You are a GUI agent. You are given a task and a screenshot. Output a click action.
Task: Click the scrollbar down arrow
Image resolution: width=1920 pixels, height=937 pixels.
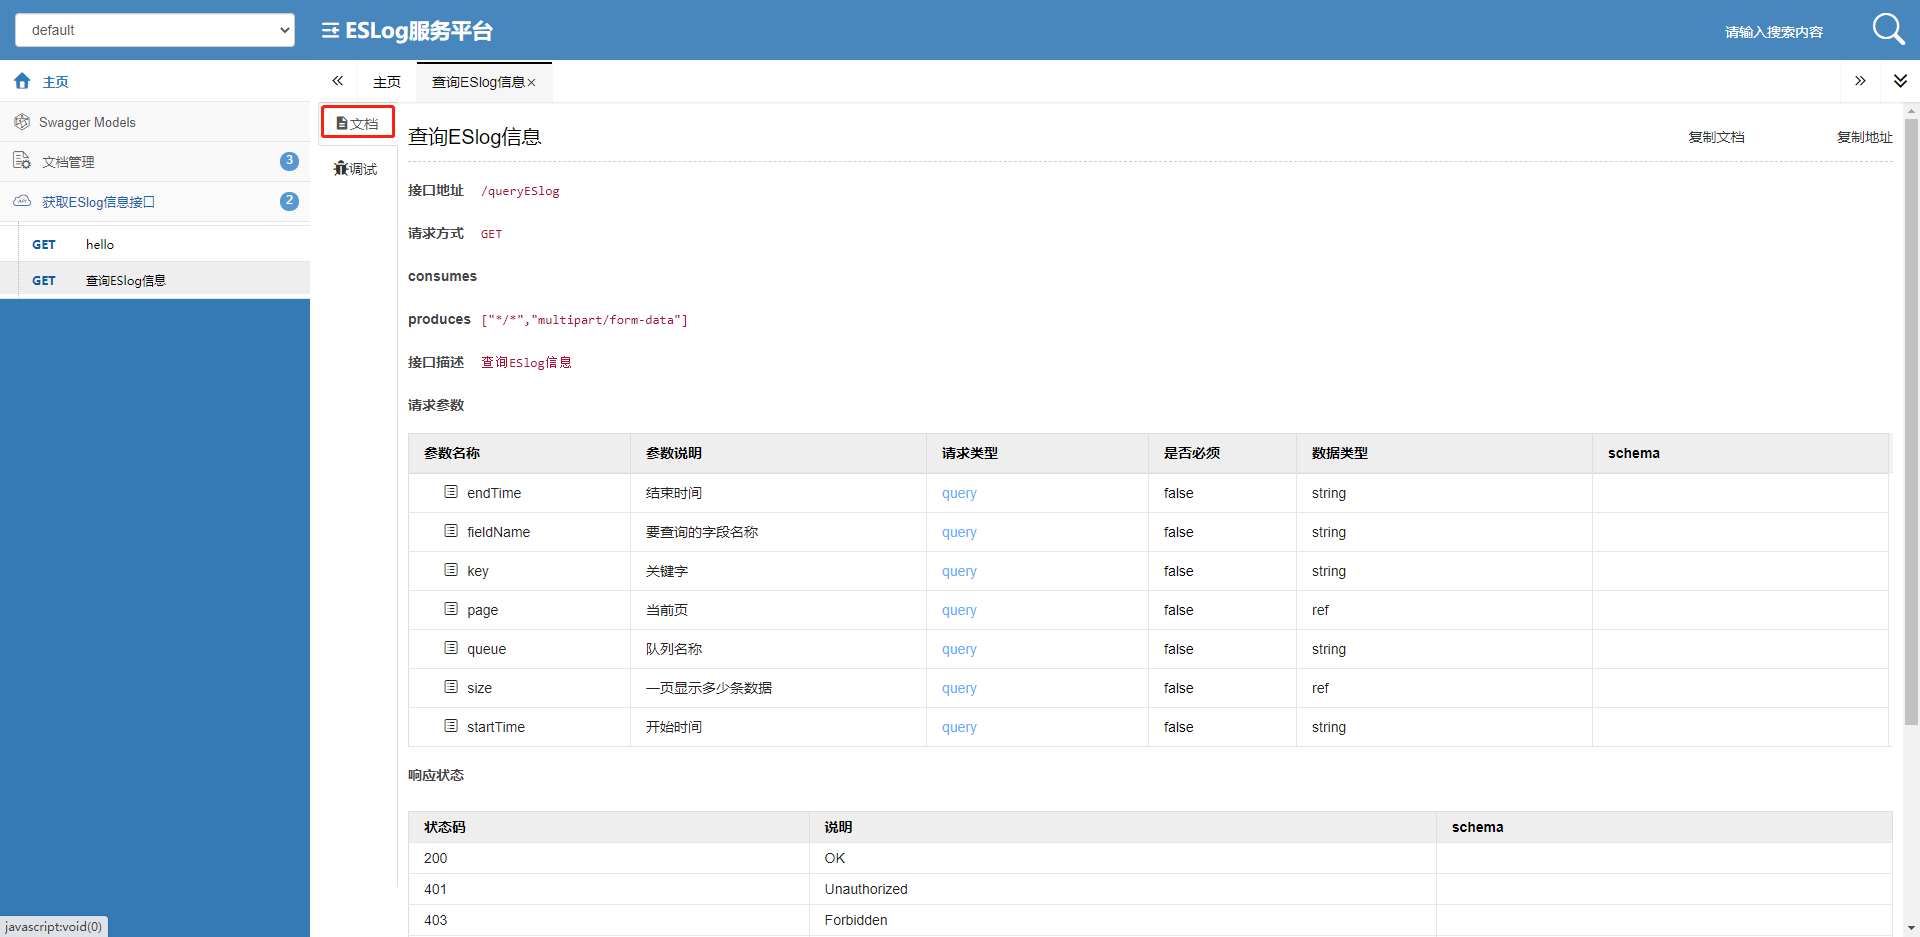click(1911, 928)
